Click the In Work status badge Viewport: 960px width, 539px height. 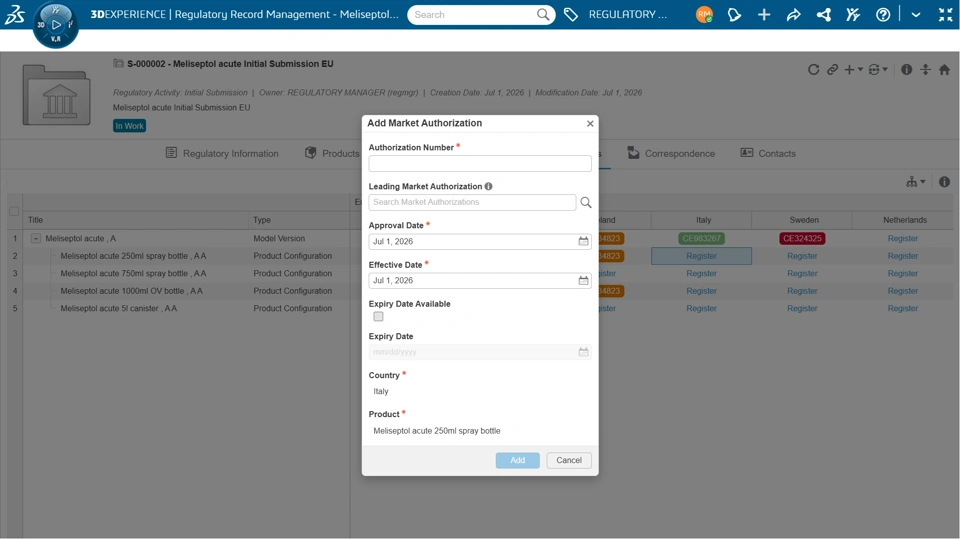[129, 126]
